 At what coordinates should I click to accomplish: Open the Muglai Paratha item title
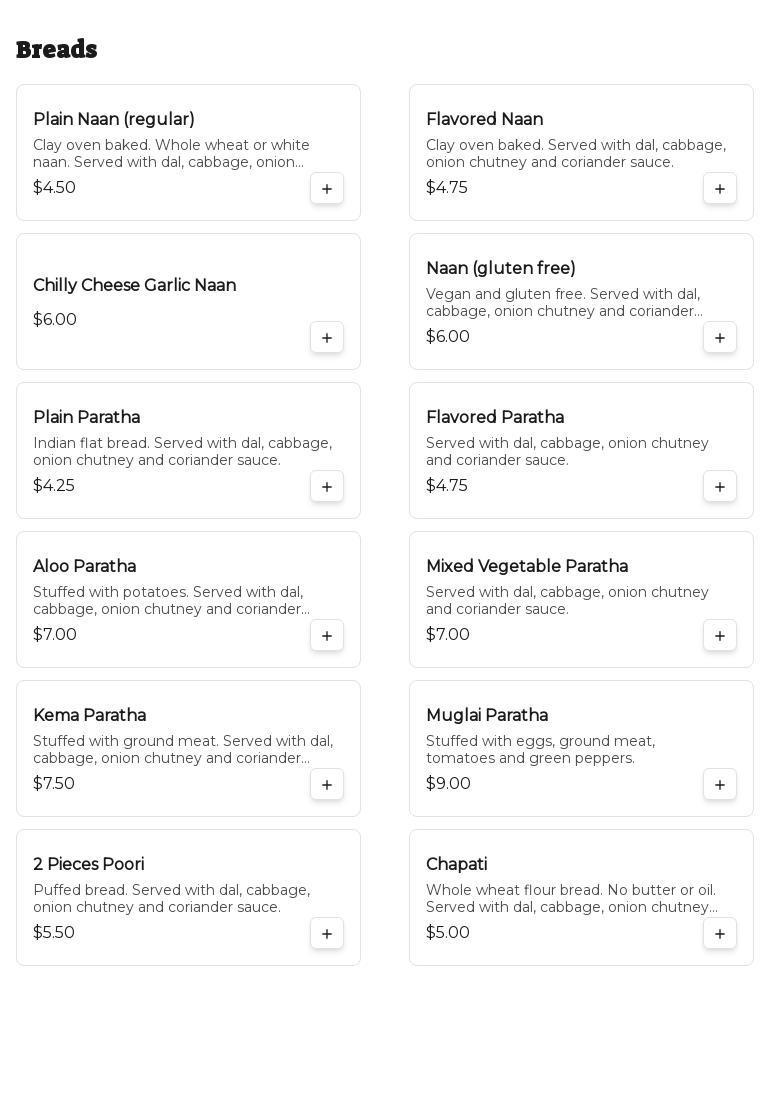tap(487, 715)
